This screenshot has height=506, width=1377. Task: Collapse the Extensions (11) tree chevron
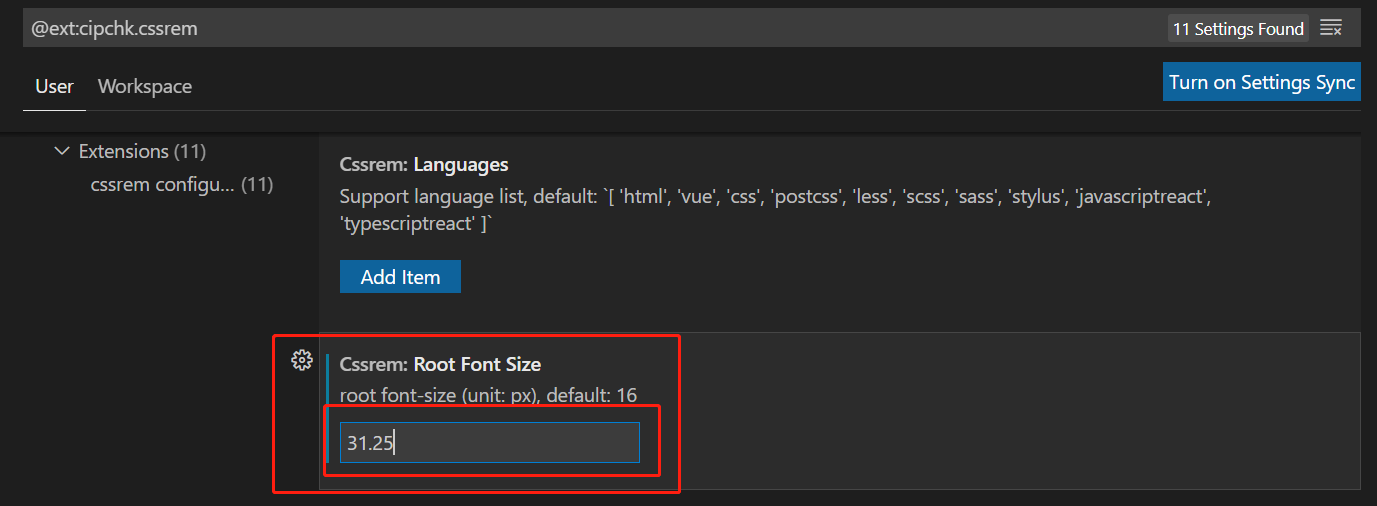(x=62, y=151)
